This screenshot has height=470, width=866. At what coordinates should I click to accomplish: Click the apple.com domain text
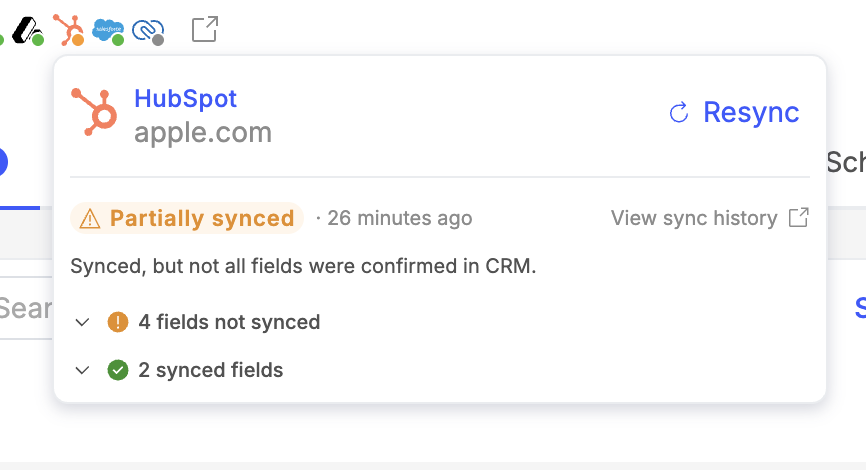pos(203,132)
